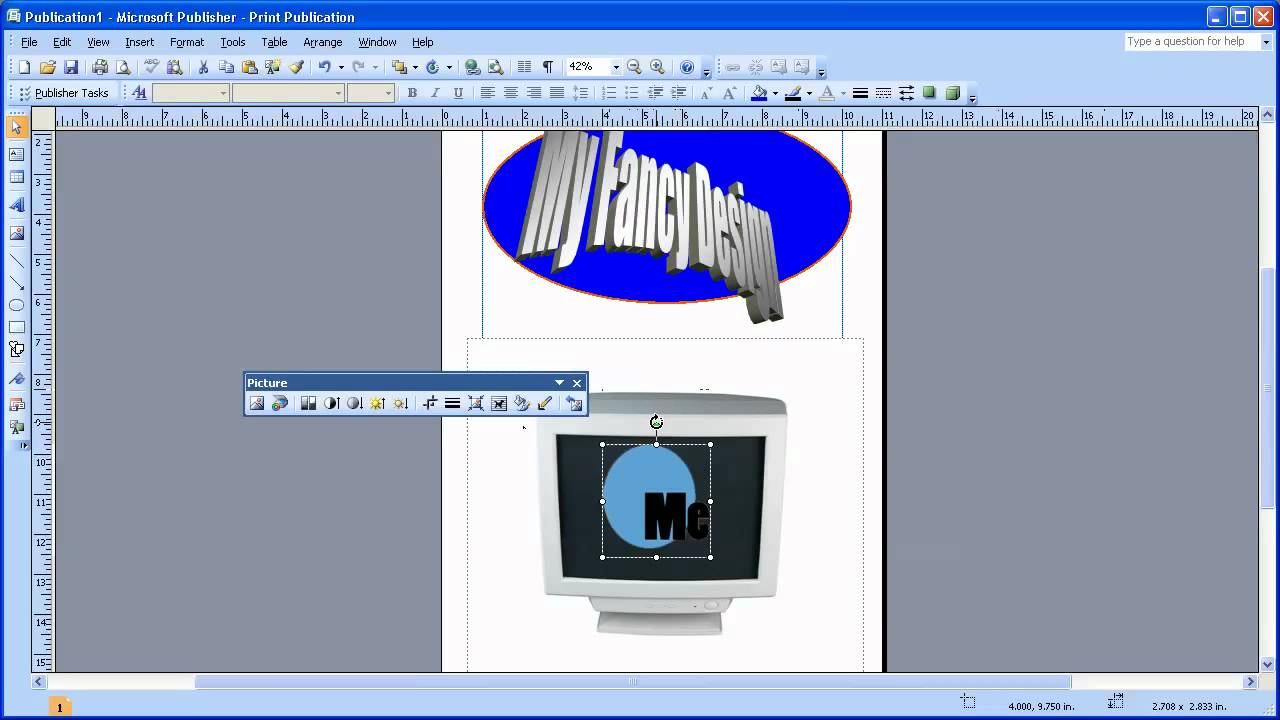Click the rotation handle above selected picture
The height and width of the screenshot is (720, 1280).
[x=656, y=422]
